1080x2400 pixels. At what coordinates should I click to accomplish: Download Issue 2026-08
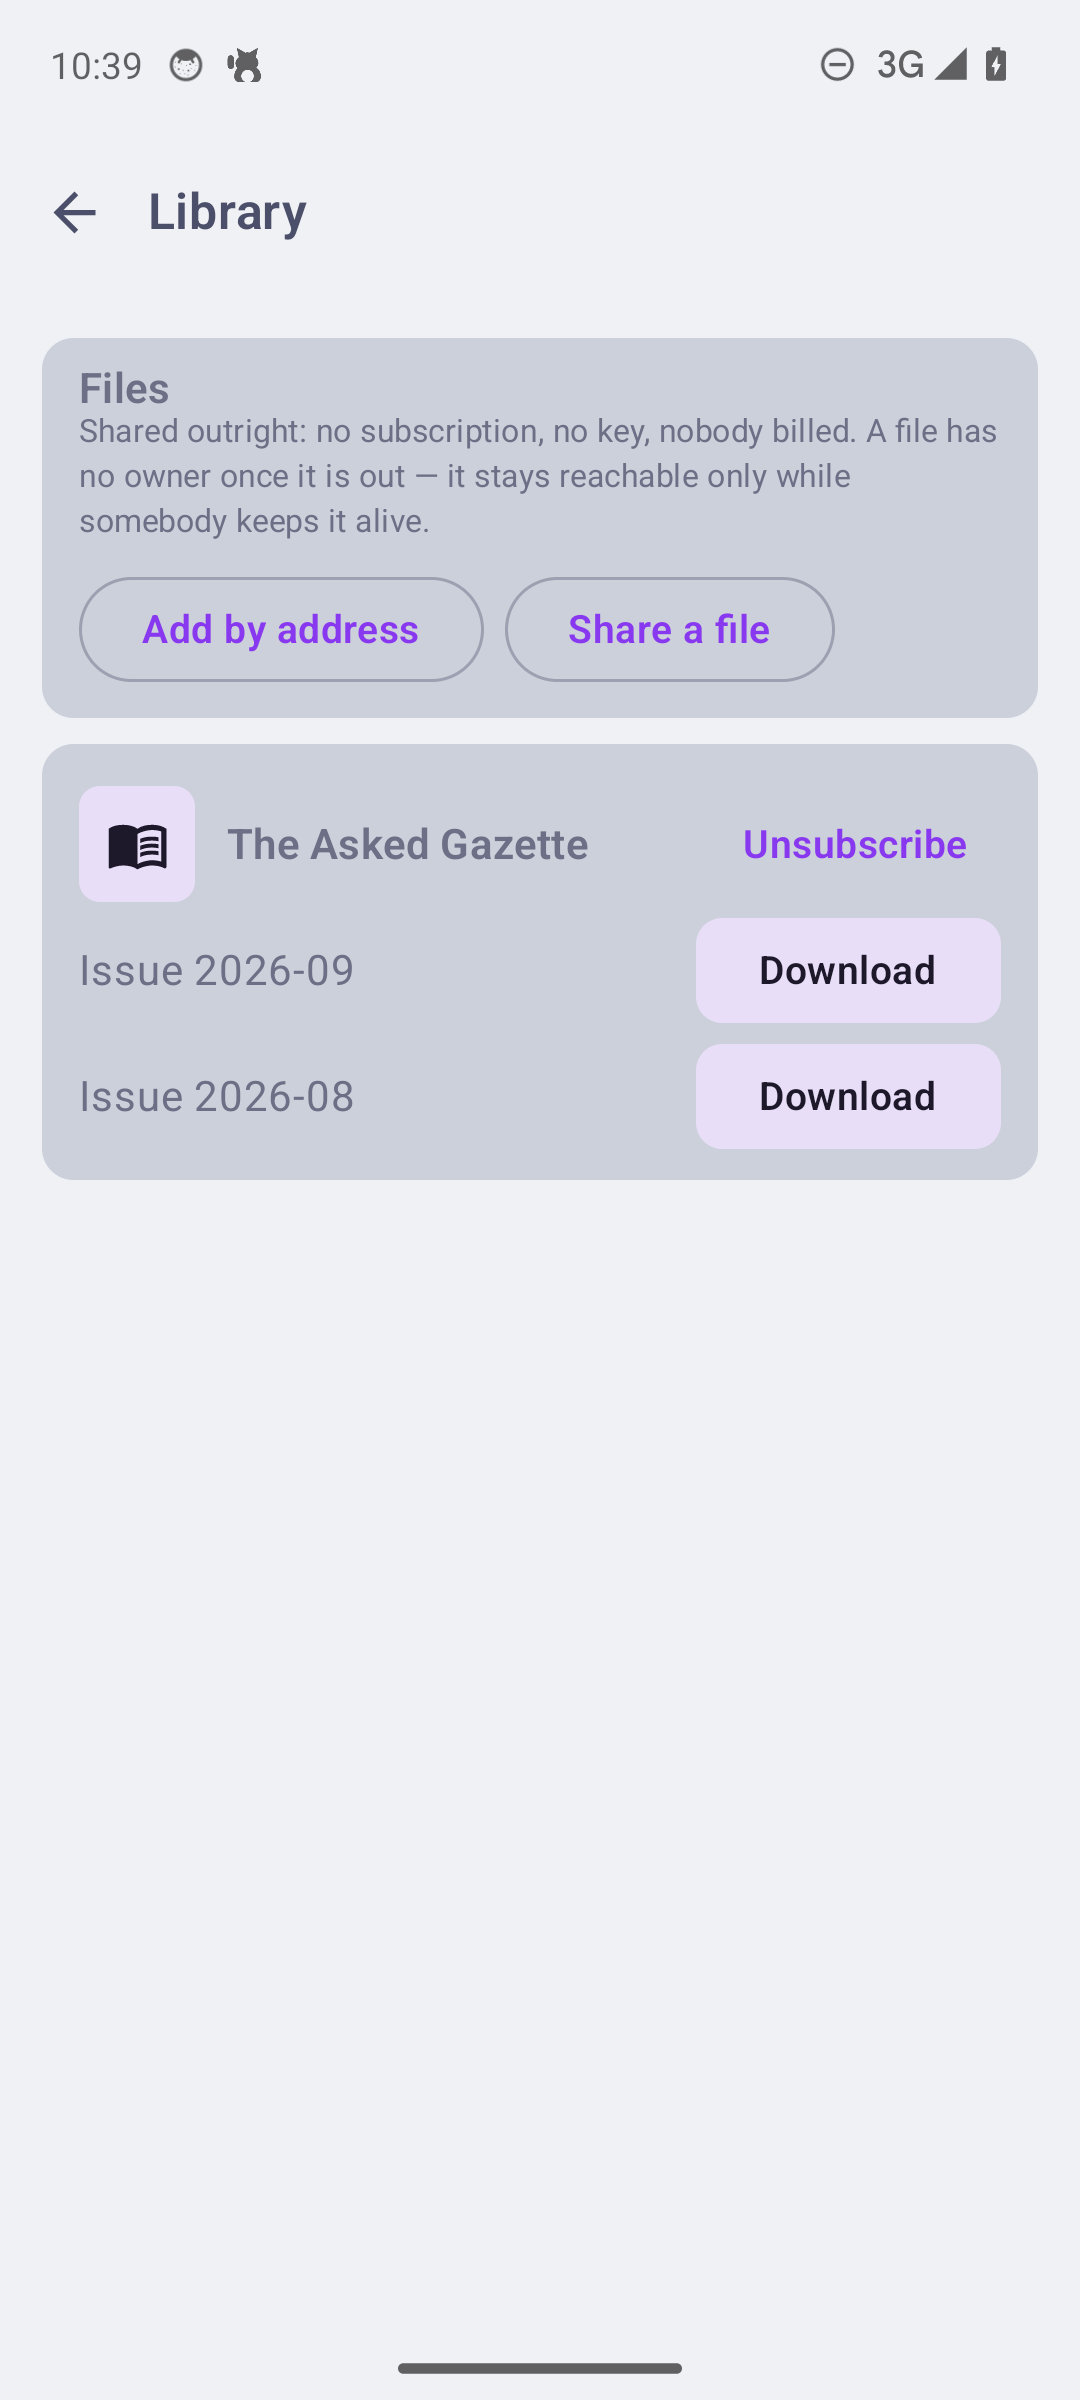tap(848, 1096)
